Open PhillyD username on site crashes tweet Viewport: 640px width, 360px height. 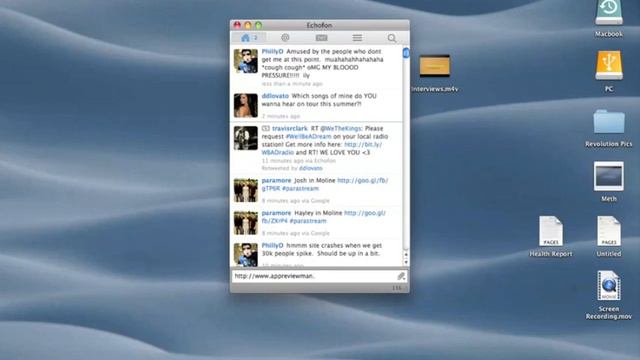pos(272,245)
